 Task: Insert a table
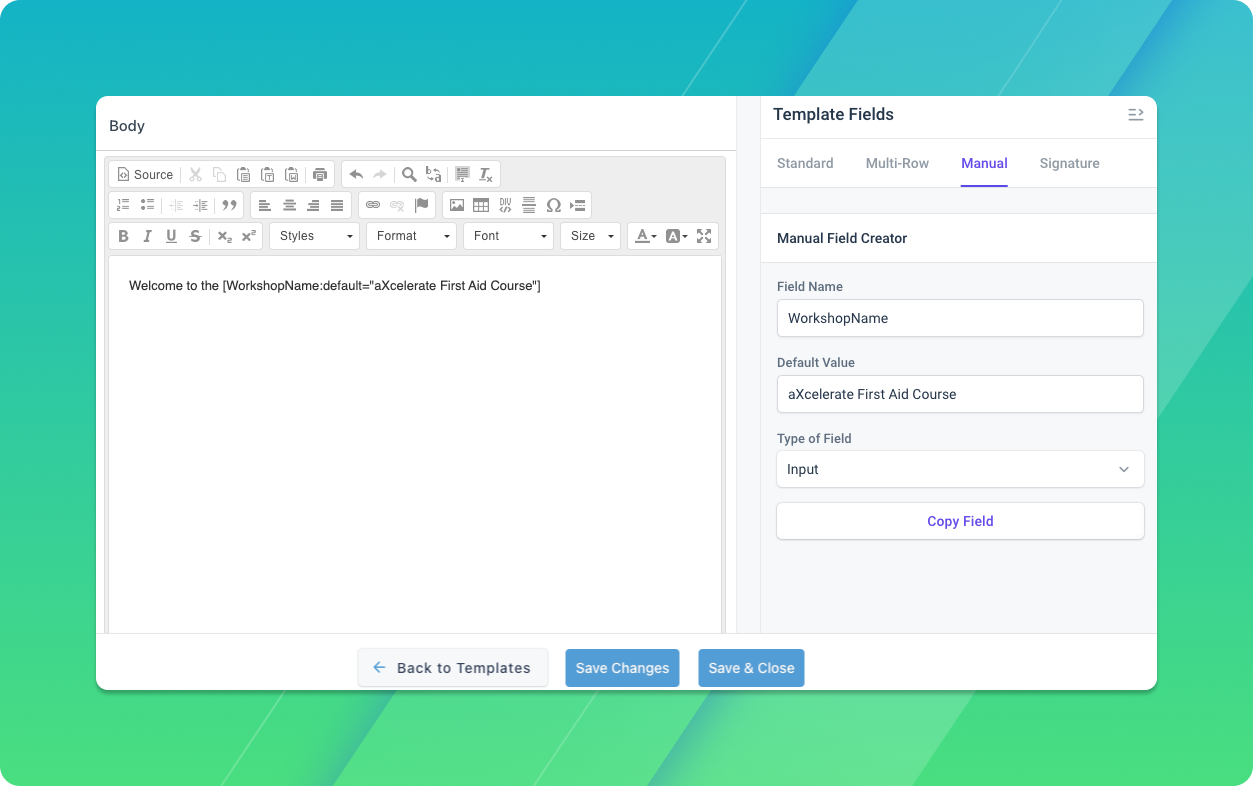[481, 205]
